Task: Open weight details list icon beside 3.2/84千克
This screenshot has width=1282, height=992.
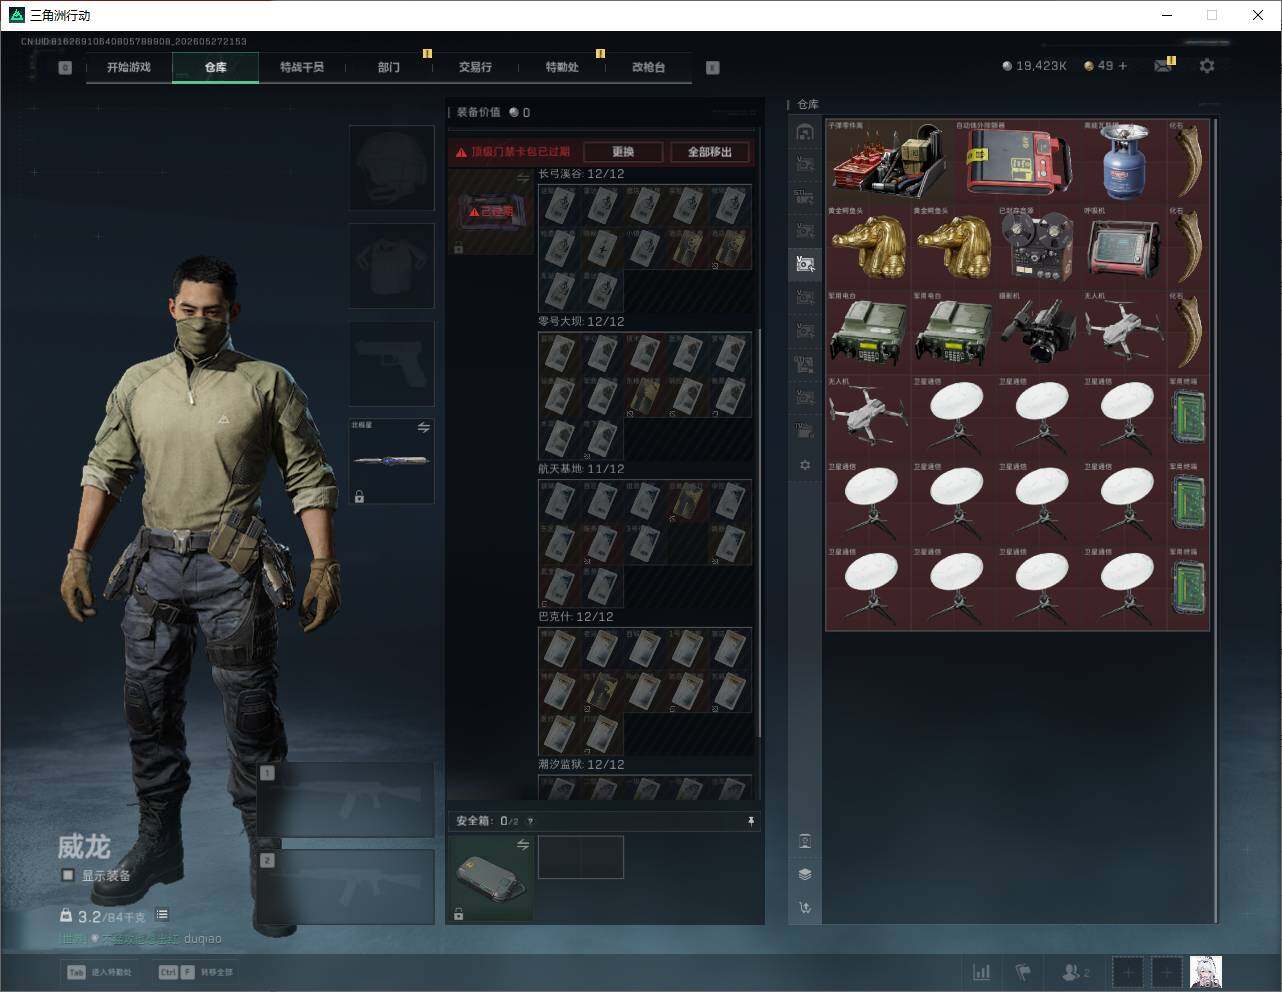Action: coord(162,915)
